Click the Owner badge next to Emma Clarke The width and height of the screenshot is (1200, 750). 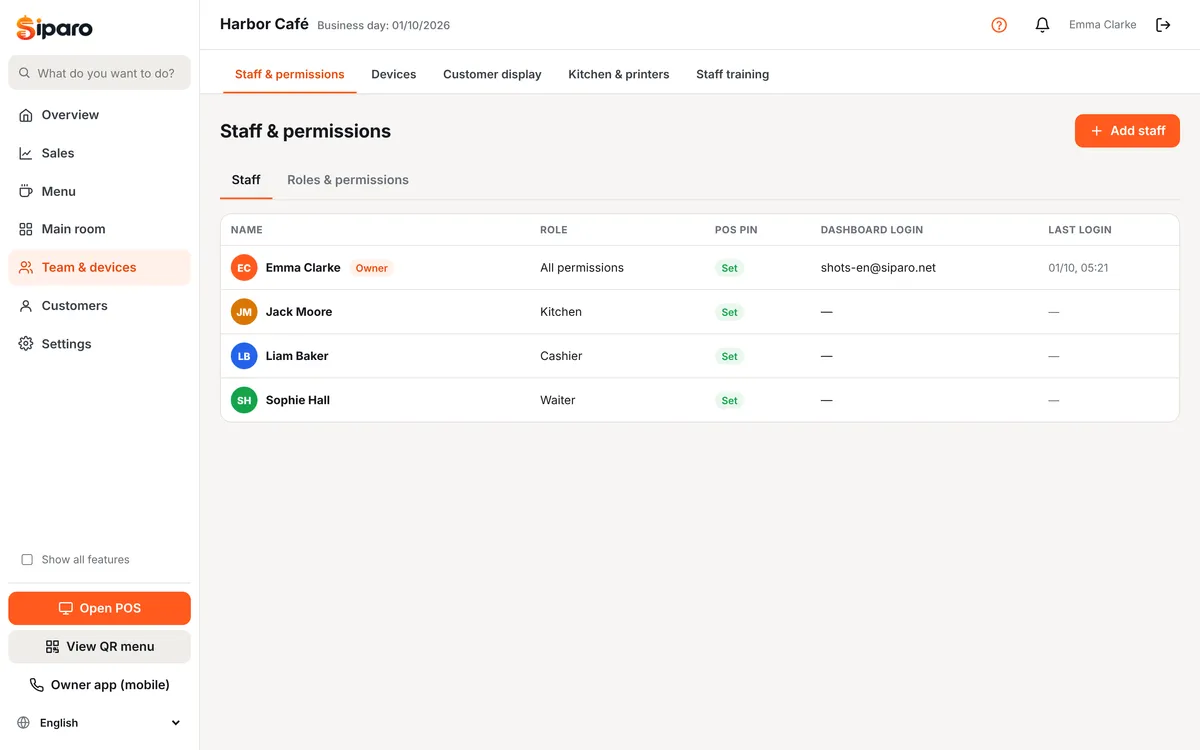[x=372, y=268]
